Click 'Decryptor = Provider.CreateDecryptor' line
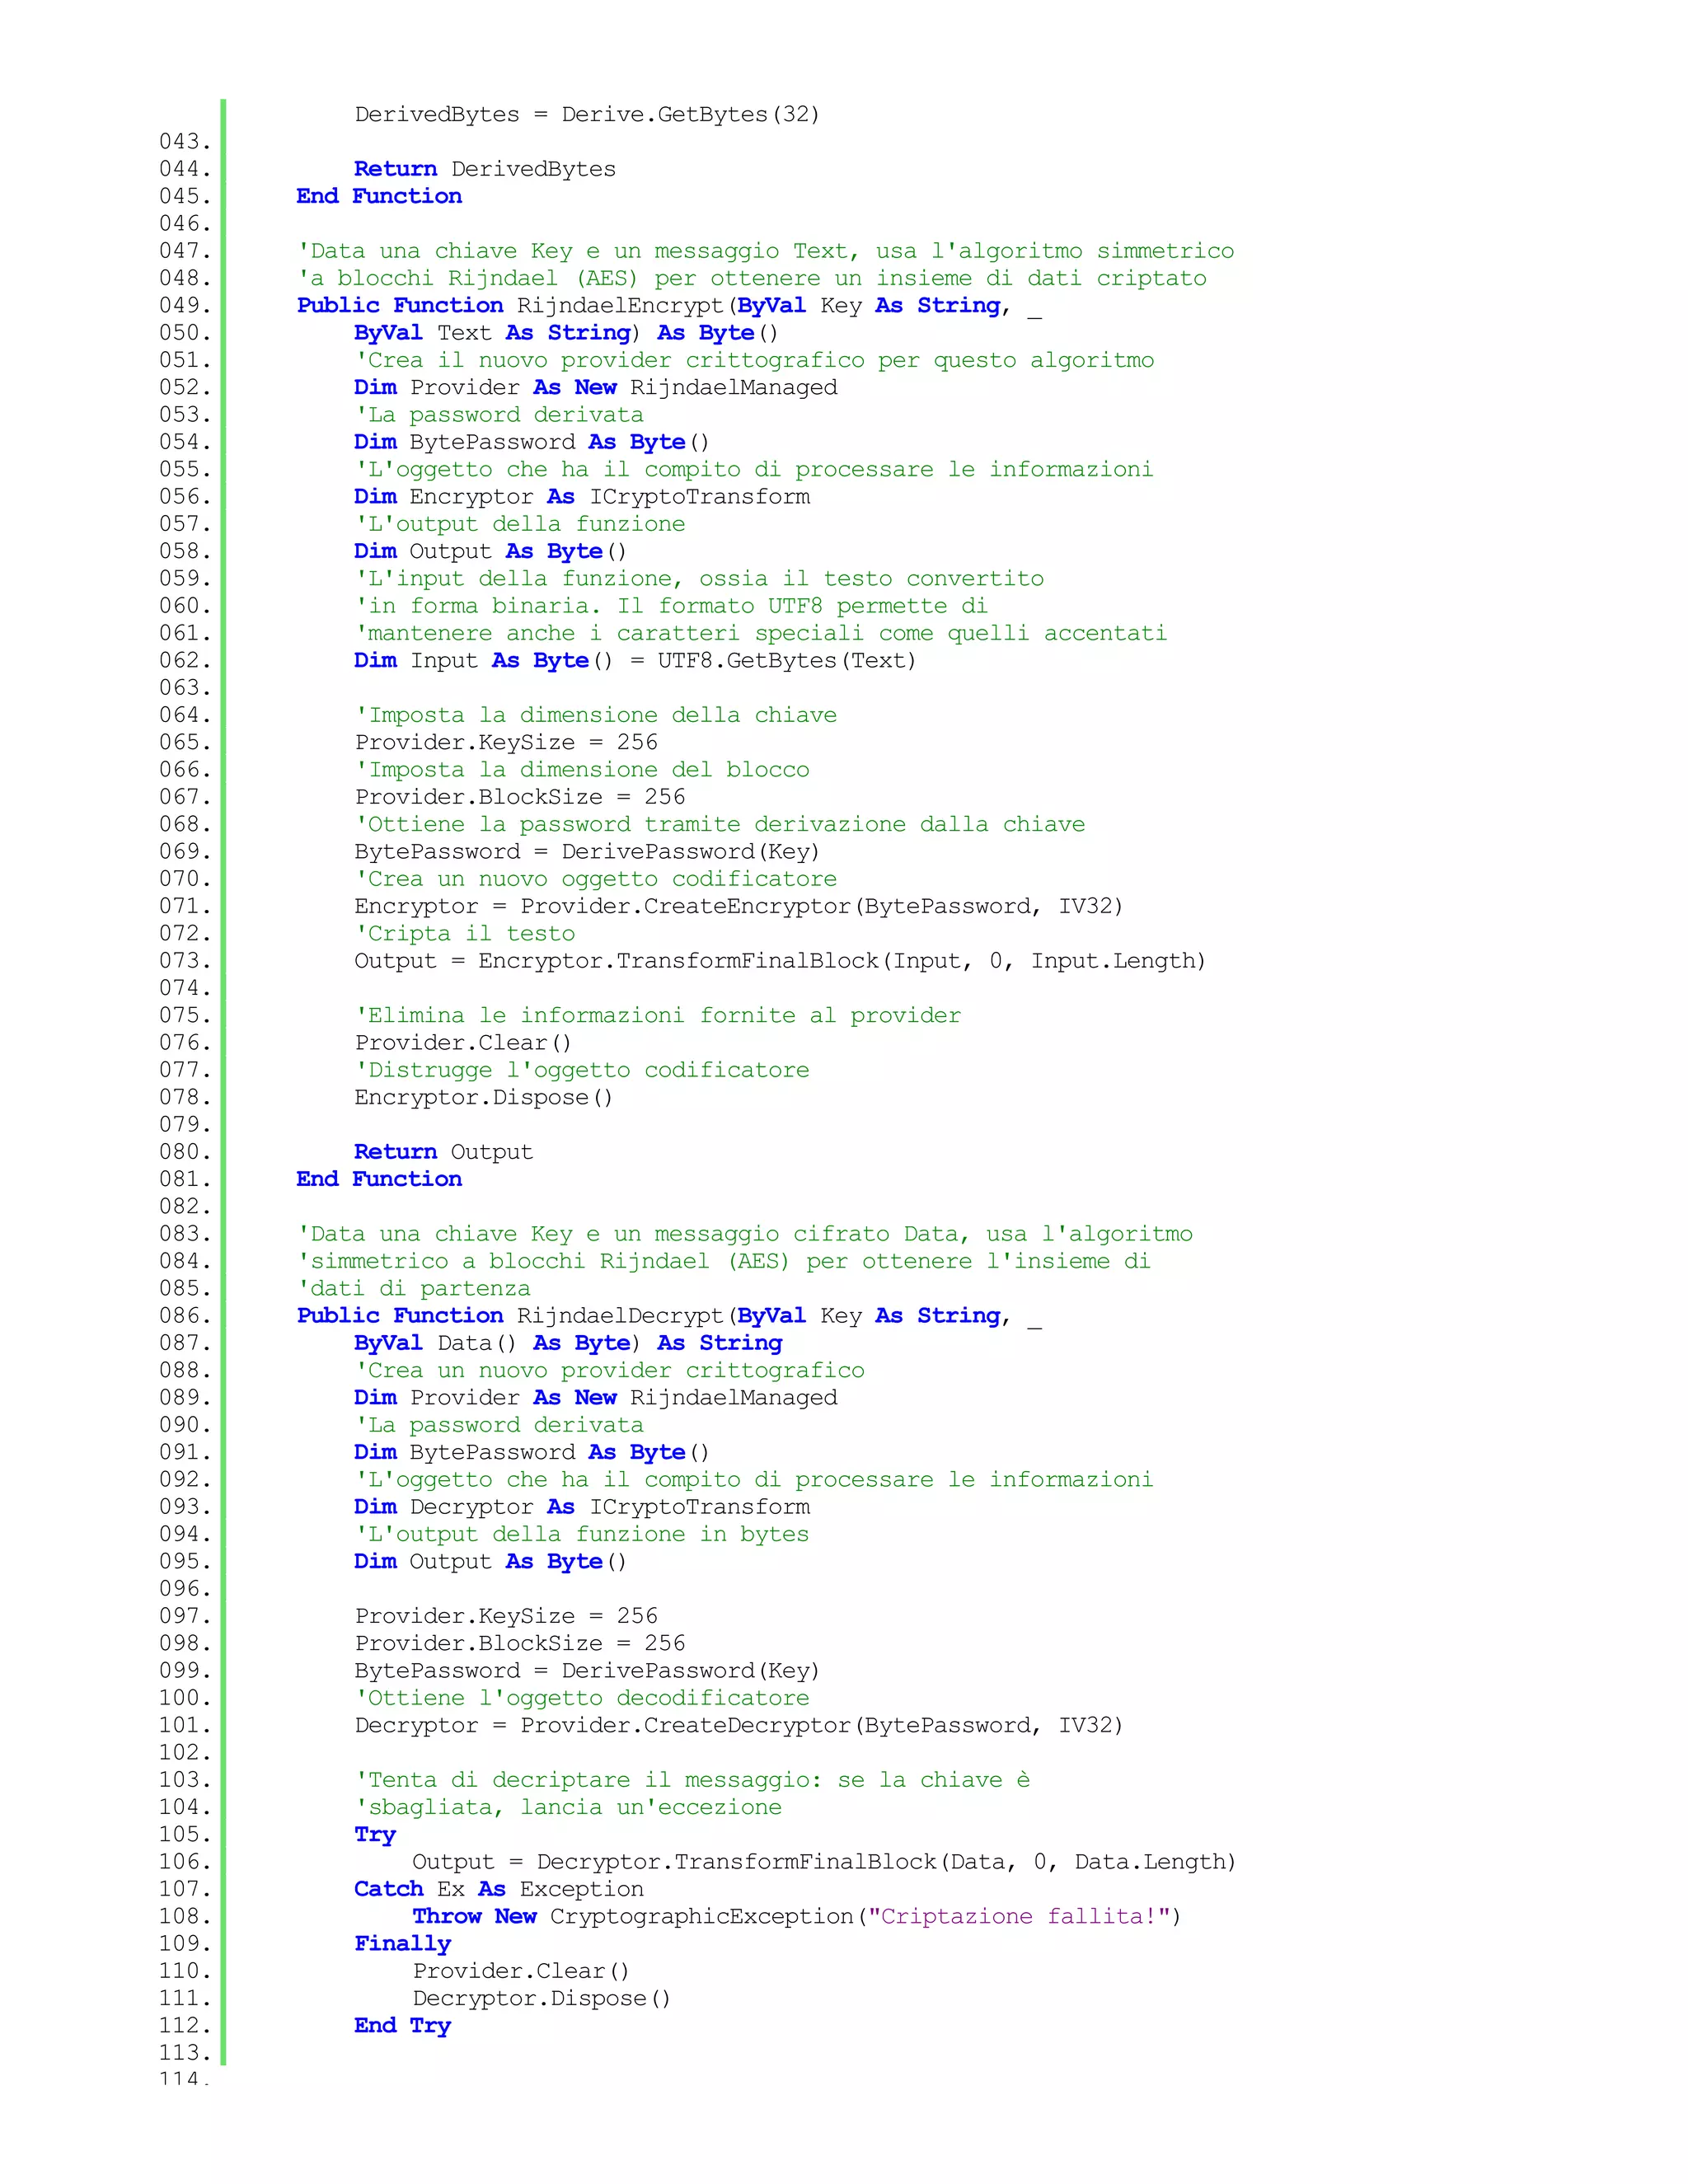This screenshot has width=1688, height=2184. (739, 1725)
